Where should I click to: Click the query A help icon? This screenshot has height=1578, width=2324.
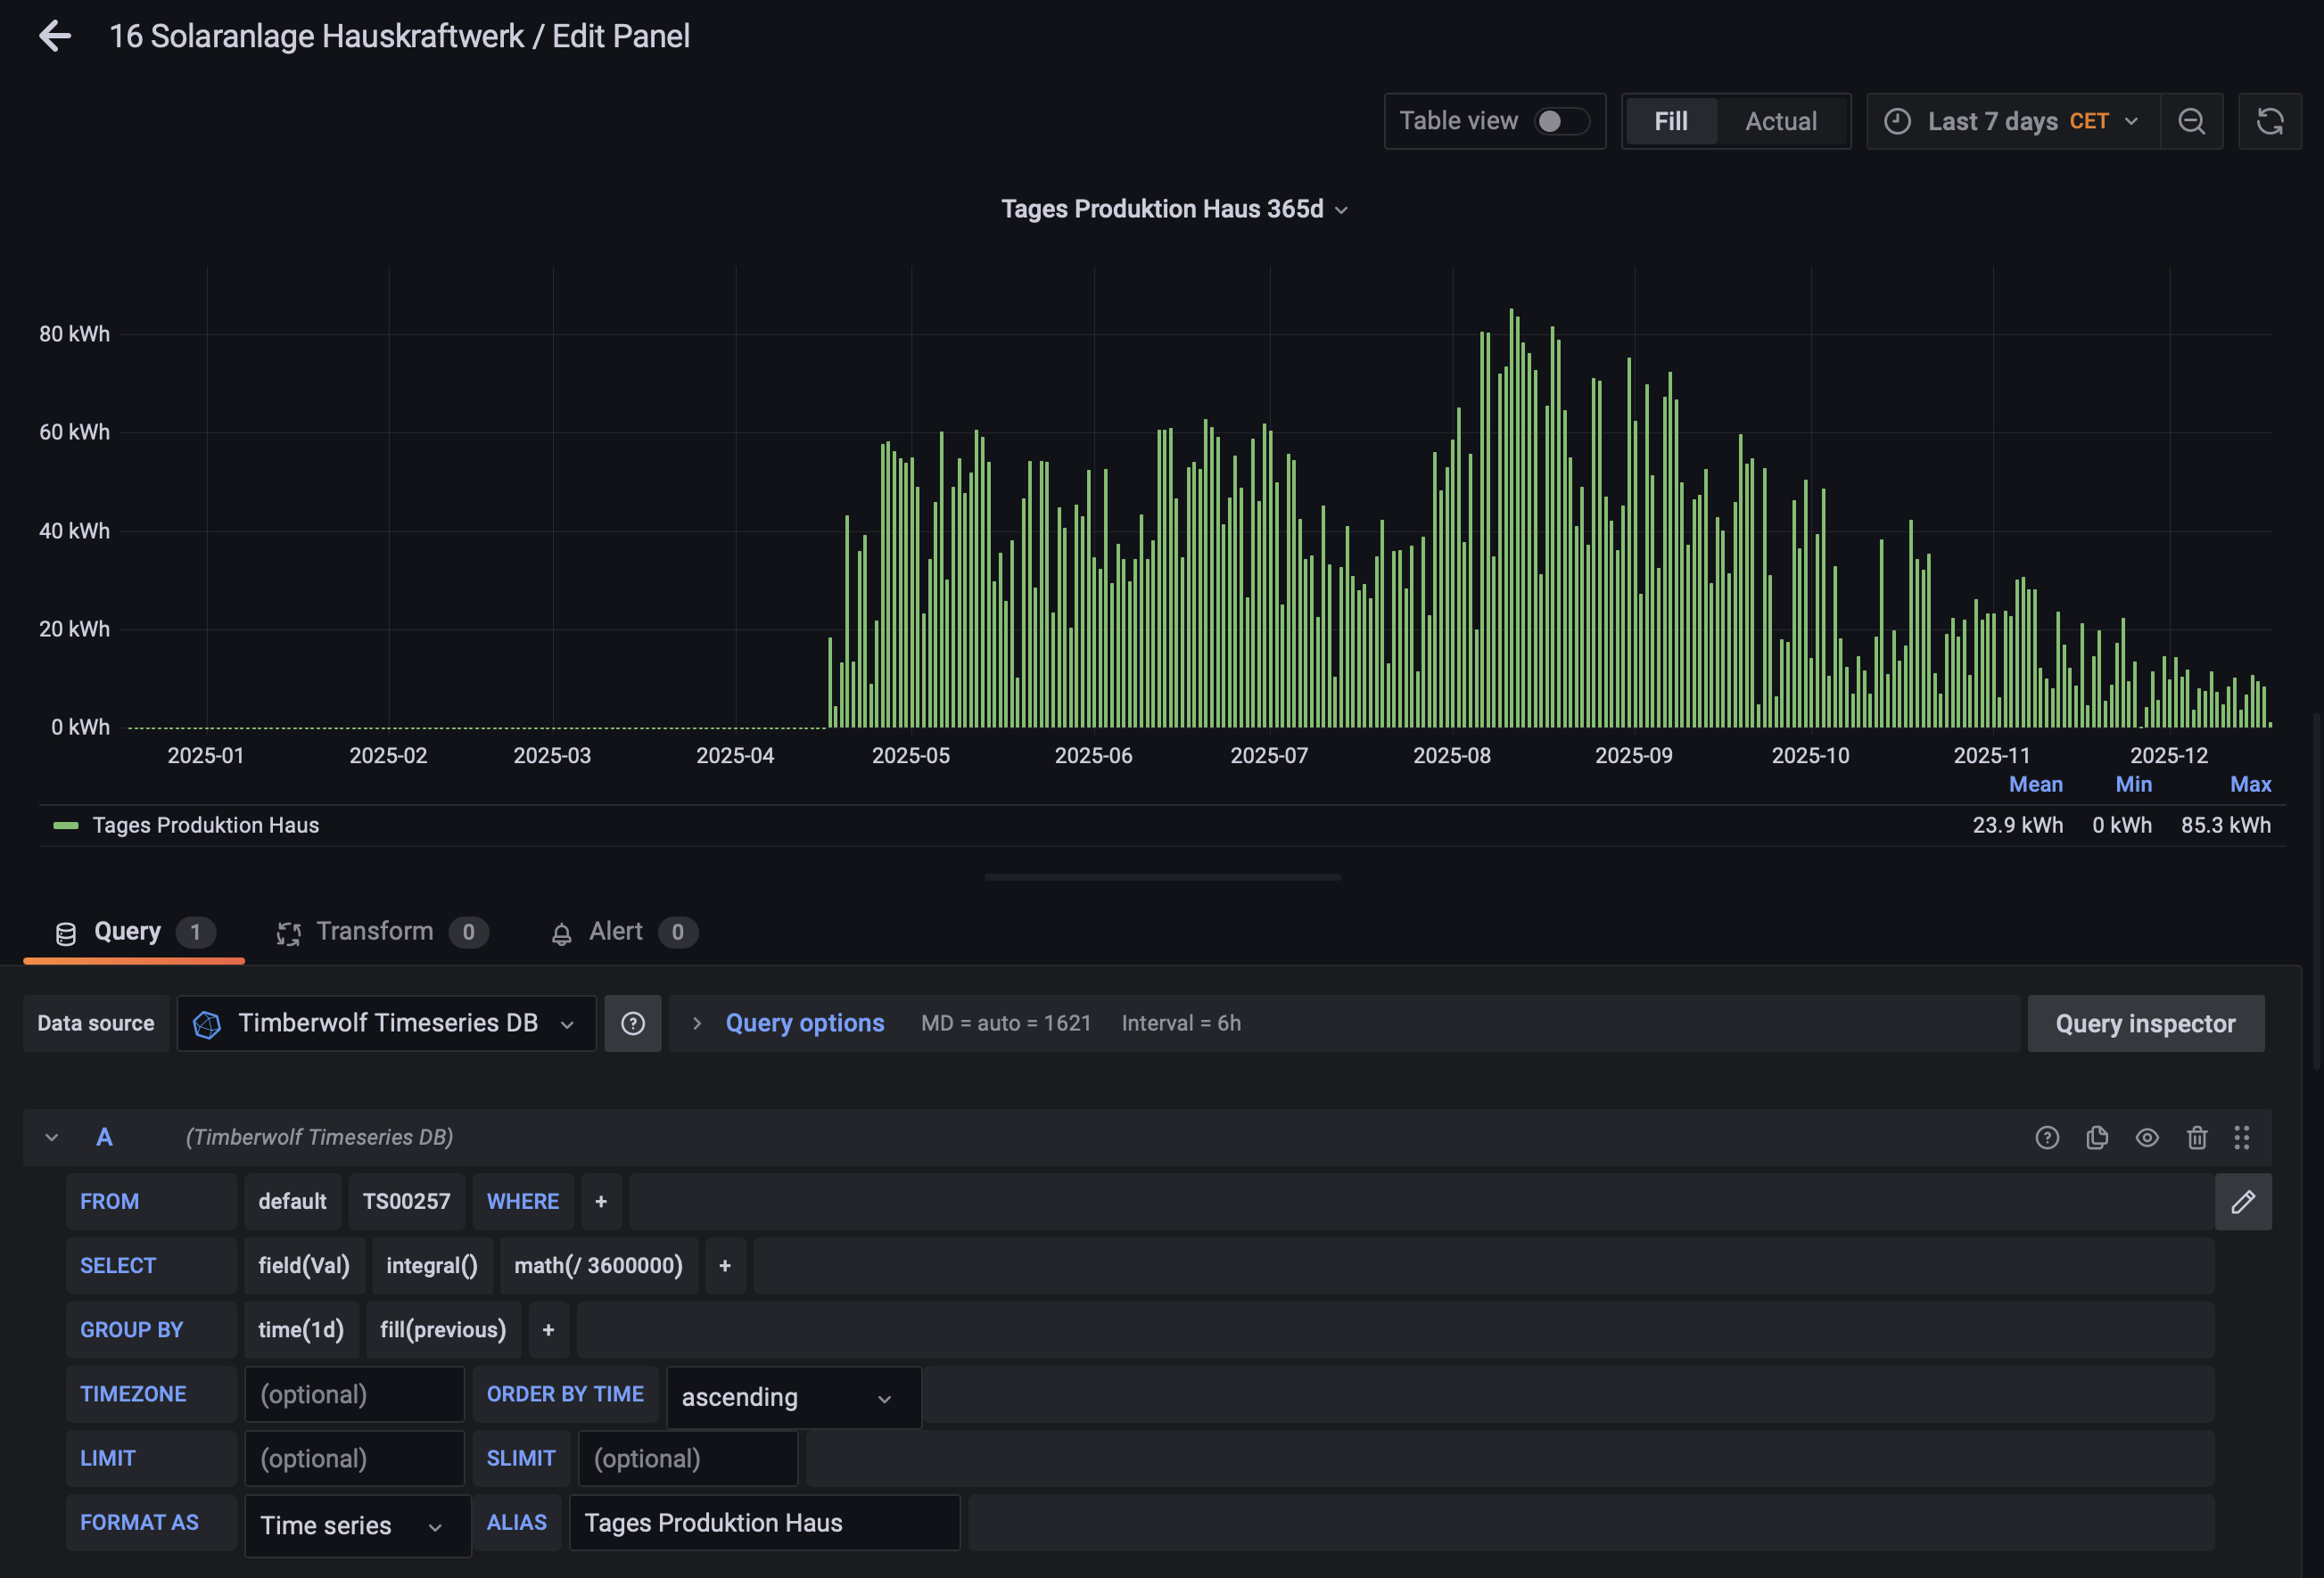coord(2047,1137)
